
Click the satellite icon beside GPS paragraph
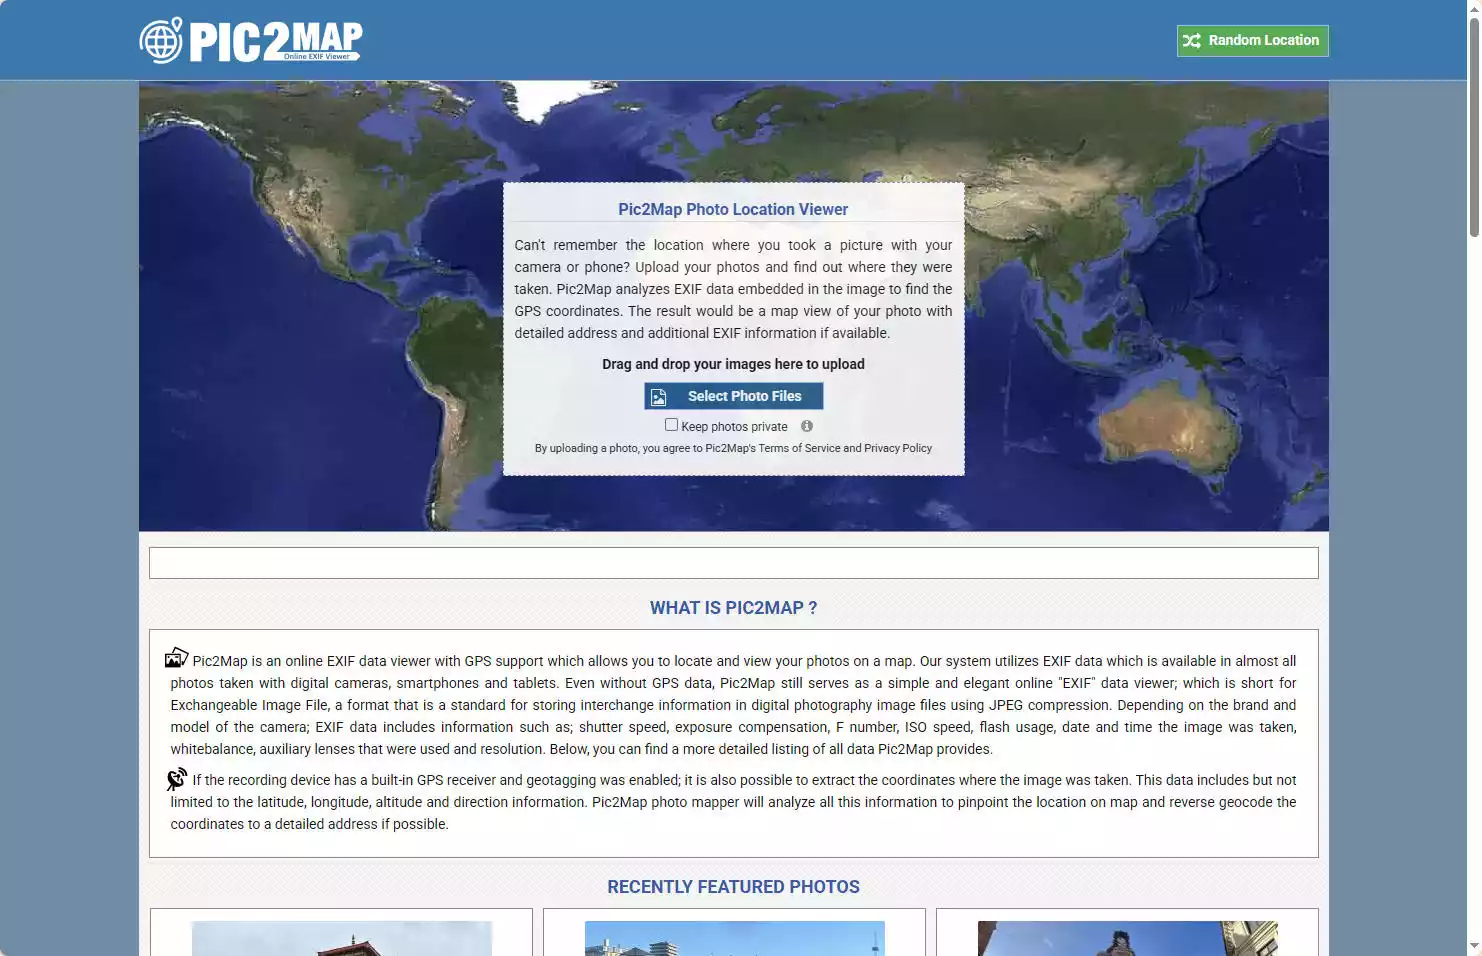point(177,778)
